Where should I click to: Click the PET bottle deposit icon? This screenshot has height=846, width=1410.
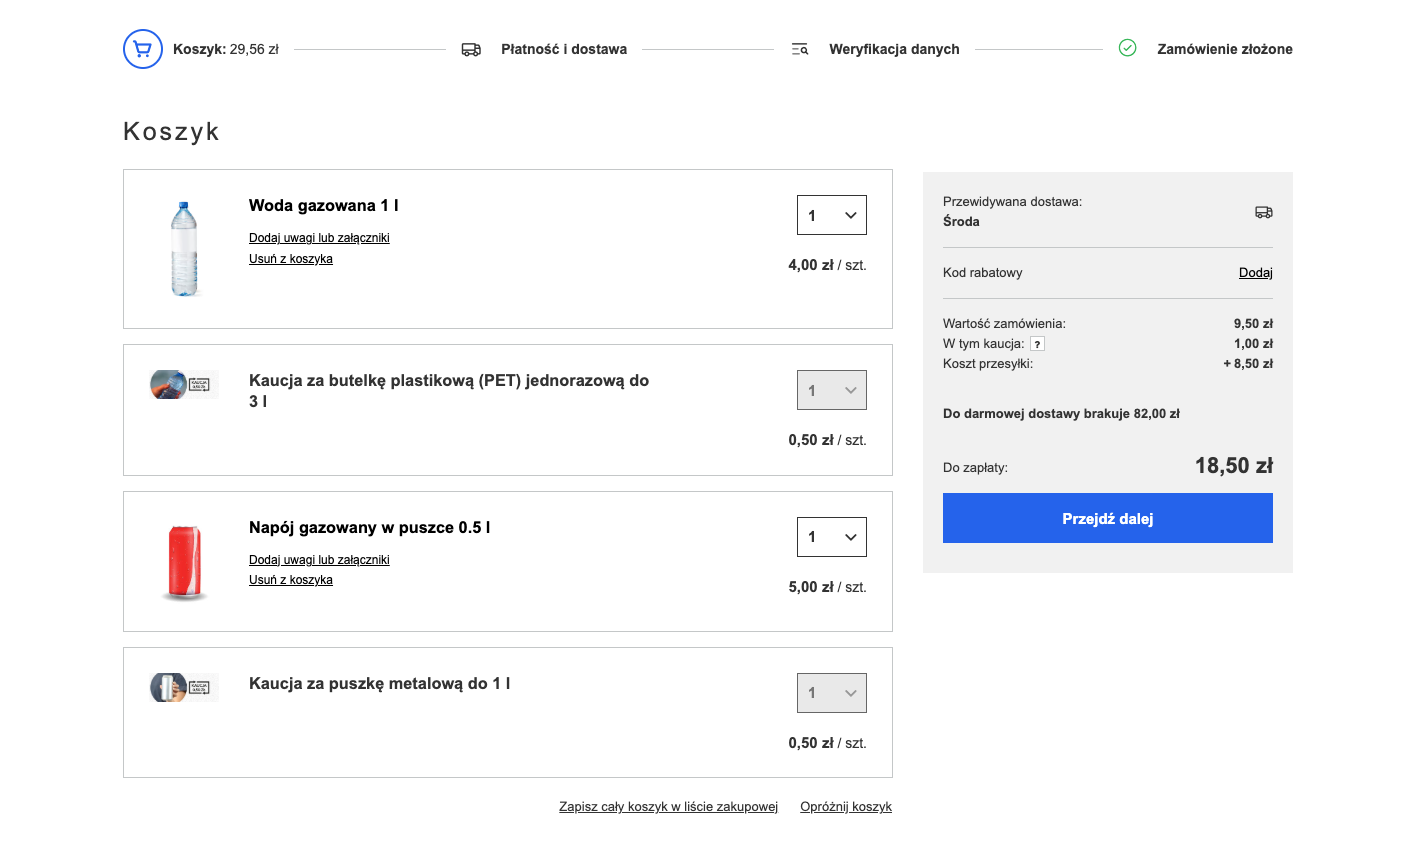pos(184,384)
